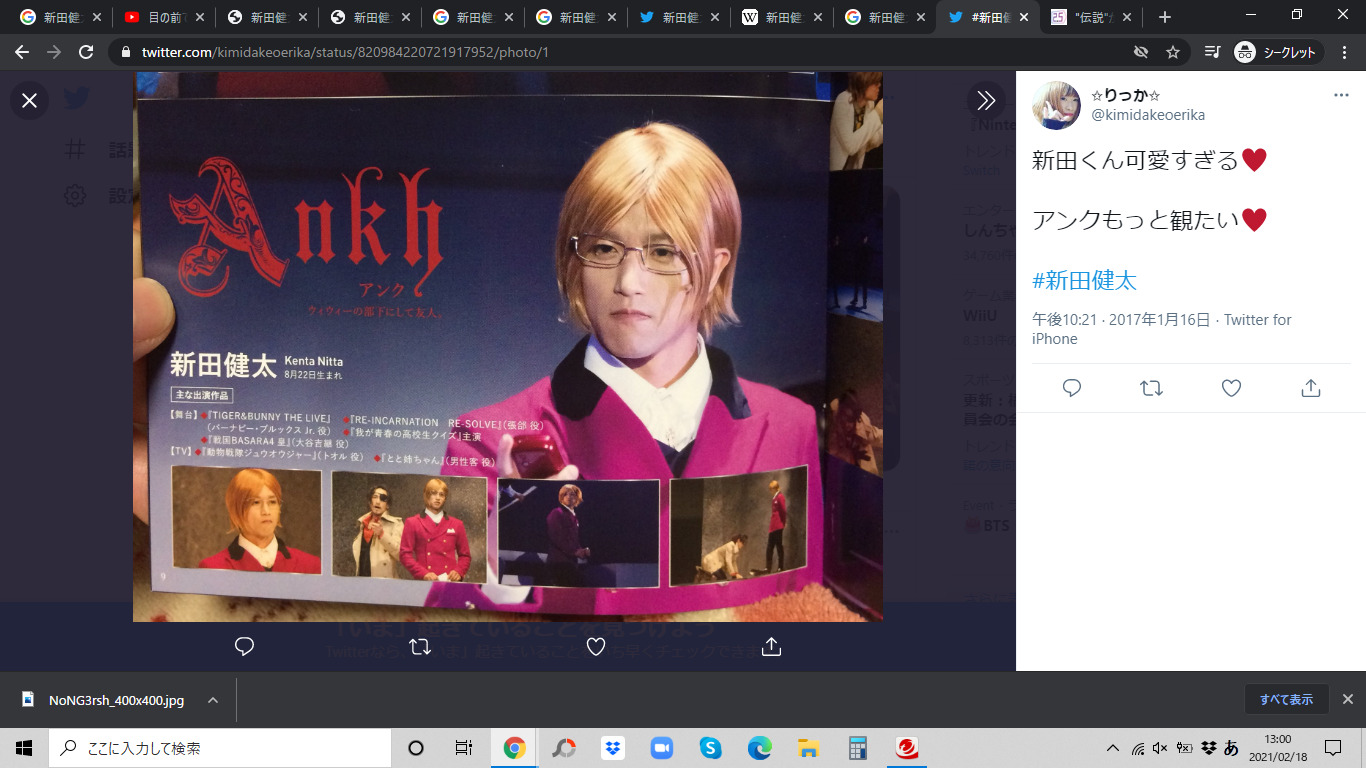Expand options for downloaded NoNG3rsh_400x400.jpg
This screenshot has width=1366, height=768.
coord(213,700)
